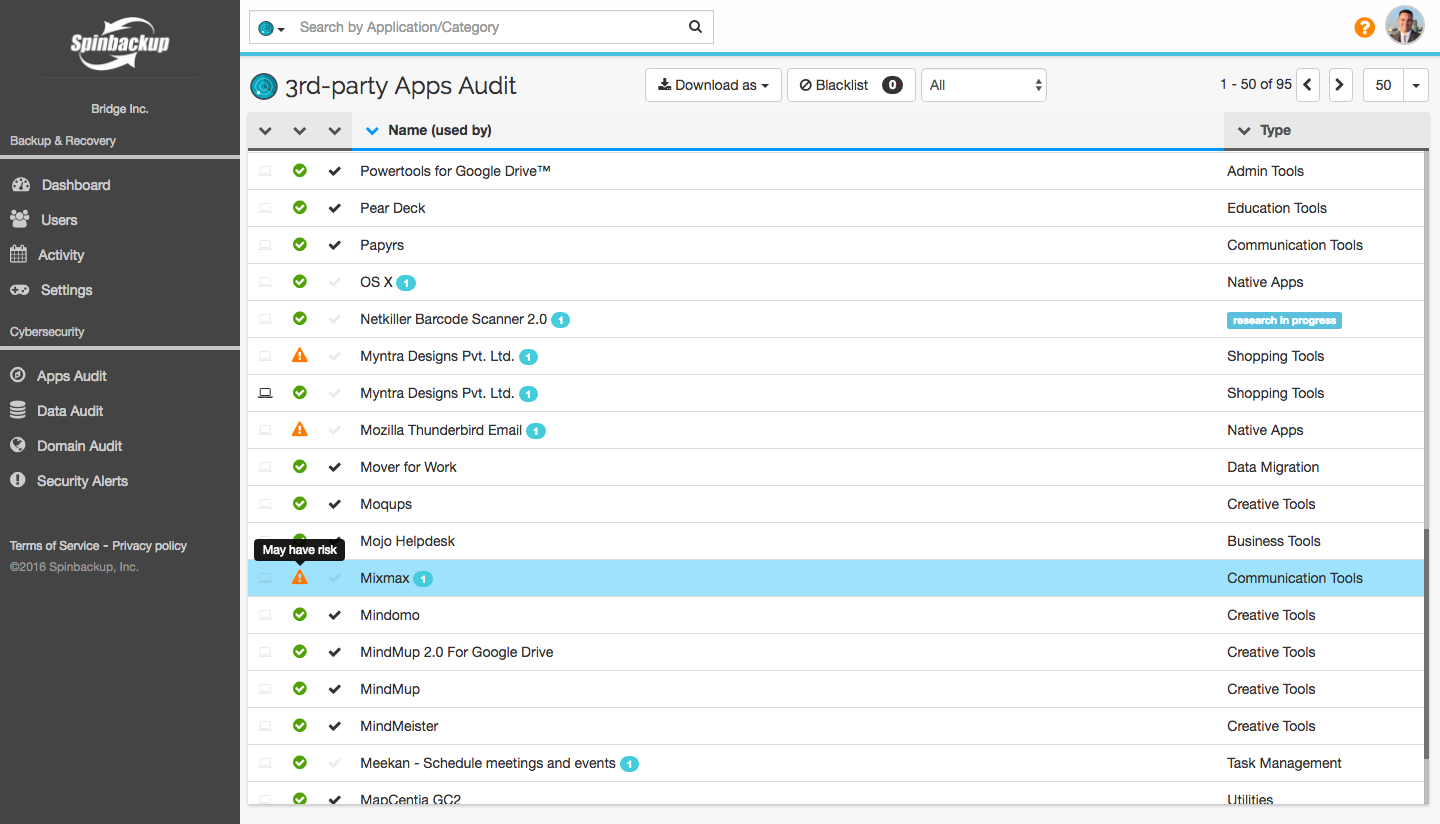This screenshot has width=1440, height=824.
Task: Click the green status icon for Pear Deck
Action: (x=300, y=208)
